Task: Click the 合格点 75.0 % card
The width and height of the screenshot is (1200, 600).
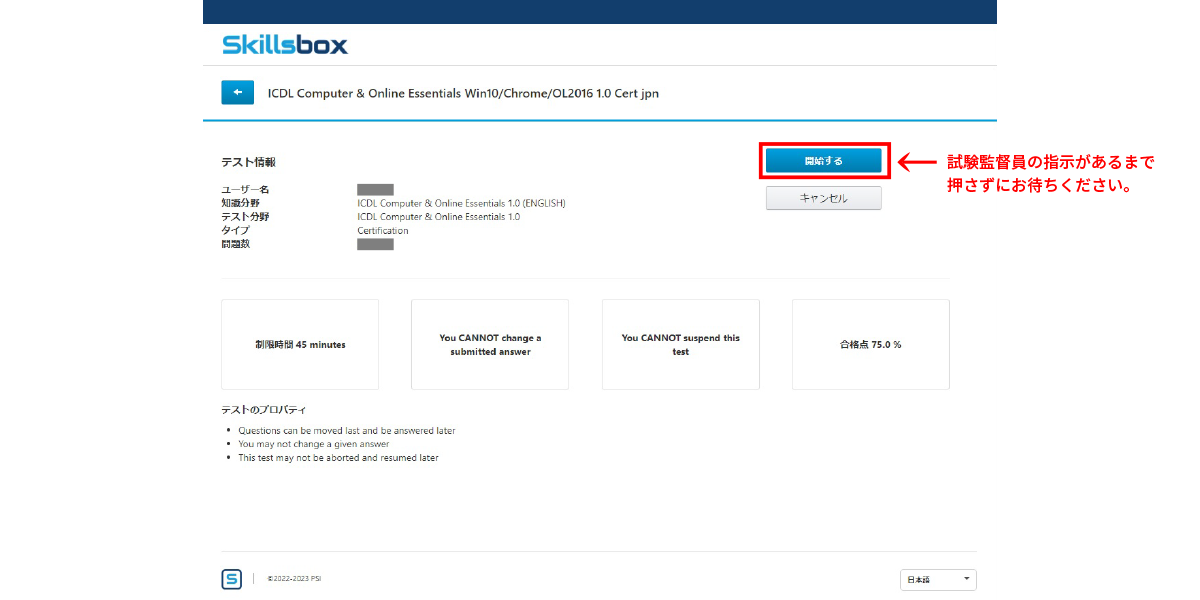Action: pos(871,344)
